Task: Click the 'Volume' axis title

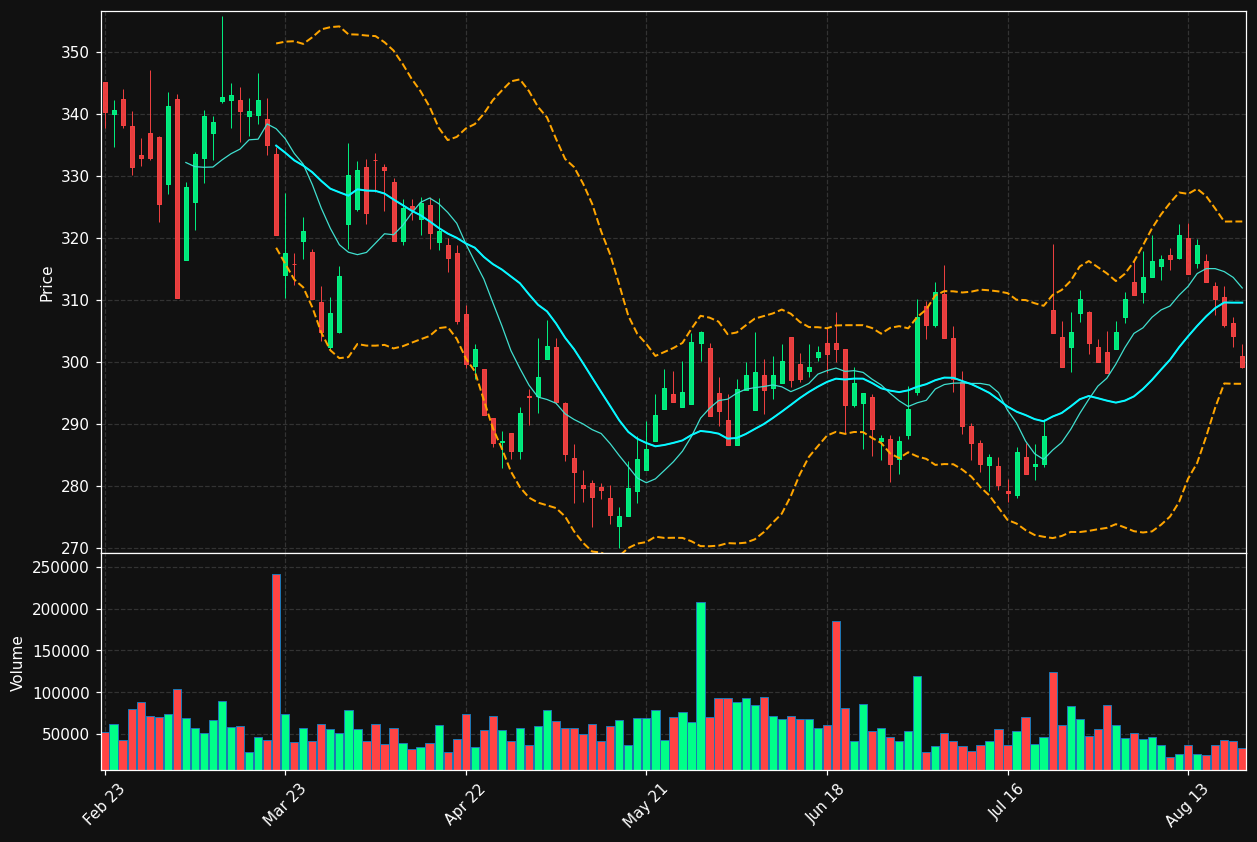Action: [x=18, y=663]
